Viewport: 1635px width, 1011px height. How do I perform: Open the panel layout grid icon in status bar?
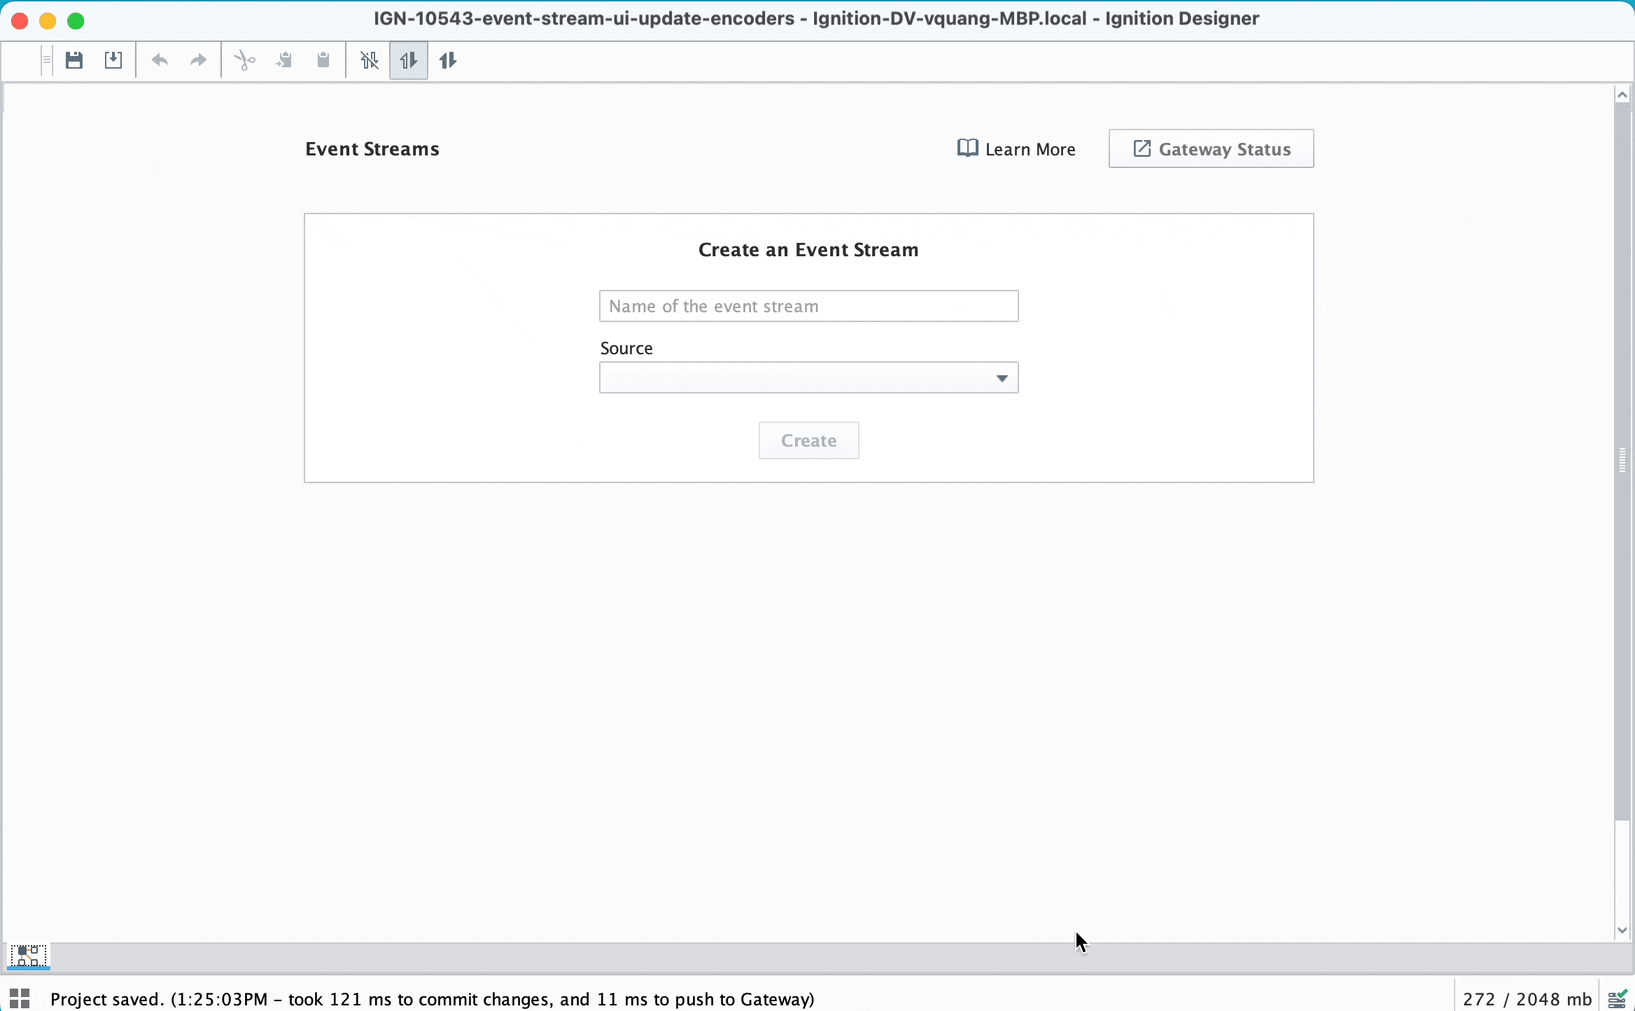(x=19, y=998)
